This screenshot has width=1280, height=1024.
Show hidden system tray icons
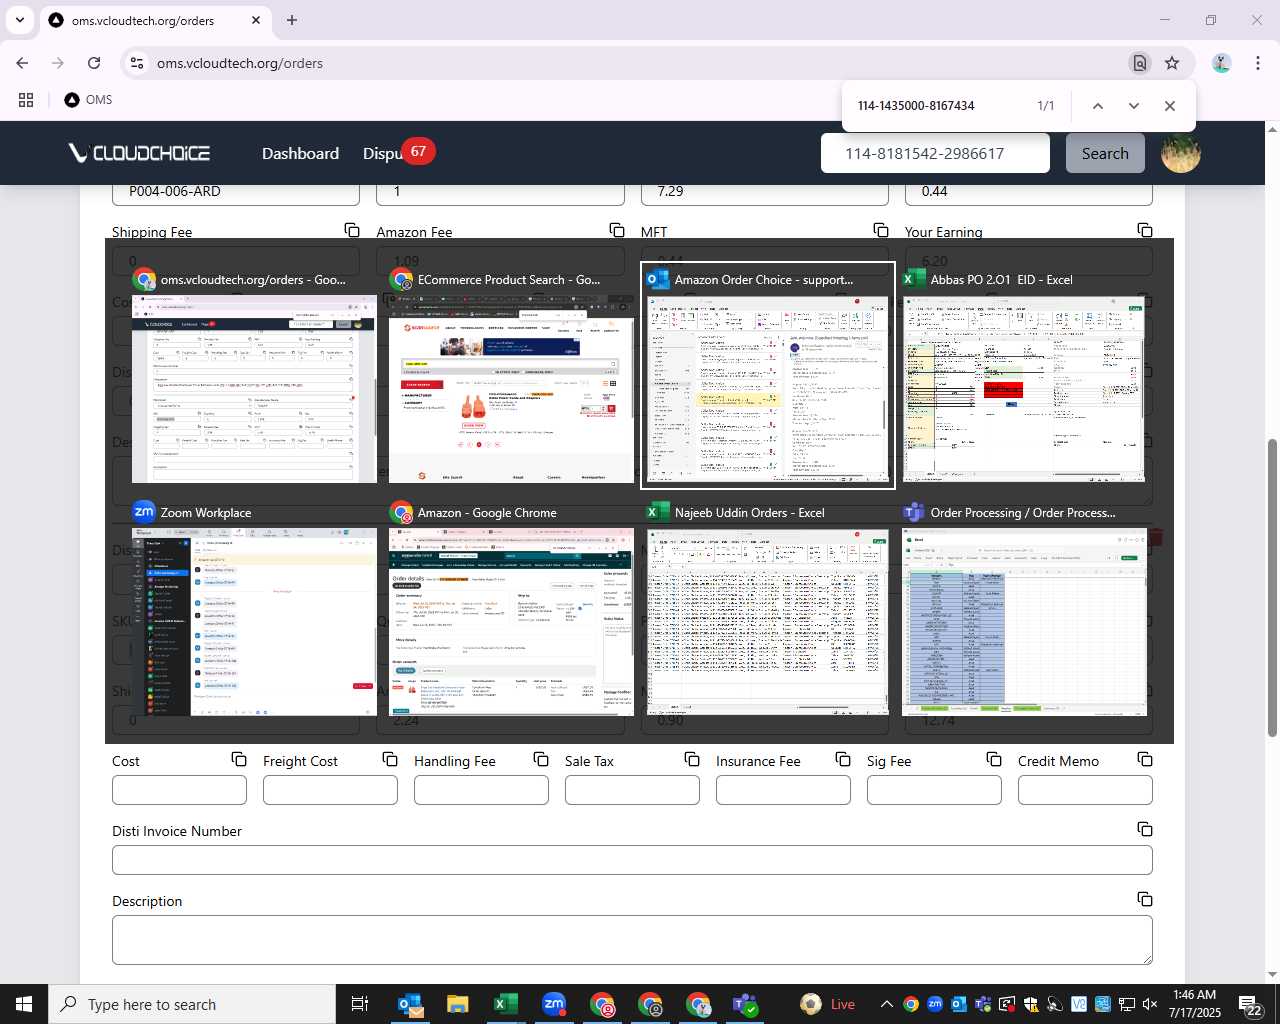click(x=886, y=1004)
